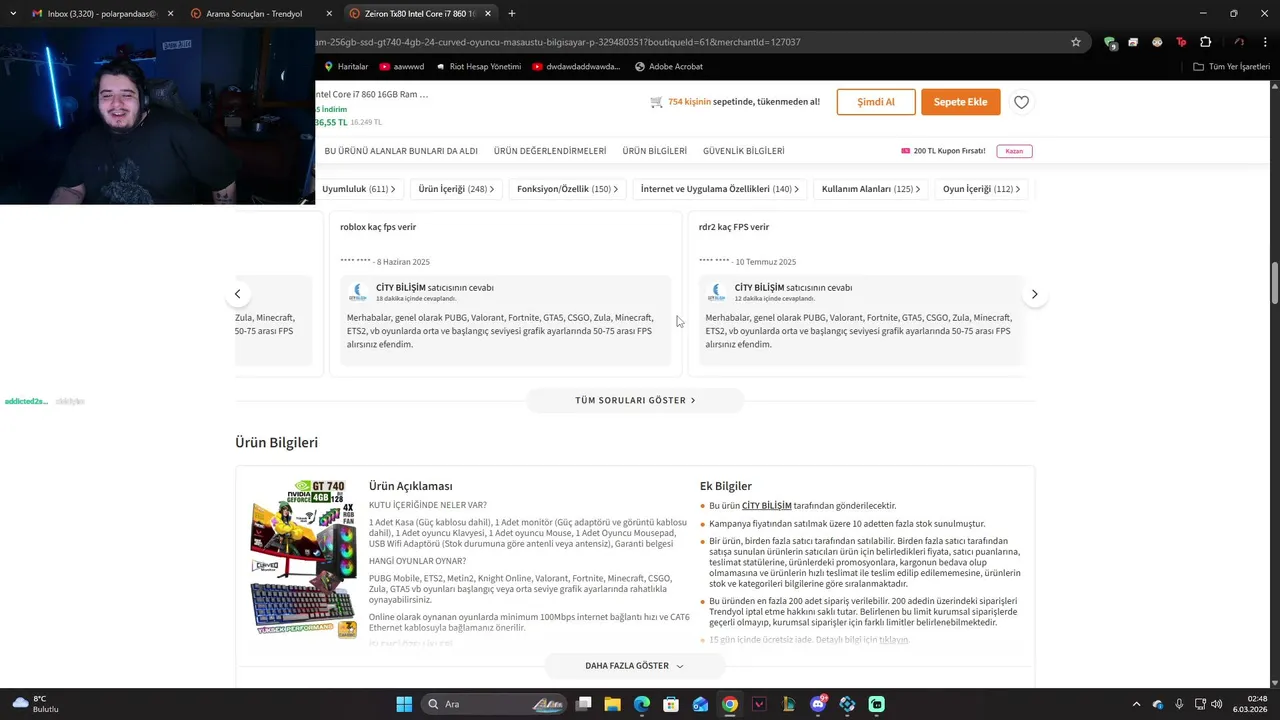Click Kazan coupon button
The image size is (1280, 720).
tap(1014, 151)
